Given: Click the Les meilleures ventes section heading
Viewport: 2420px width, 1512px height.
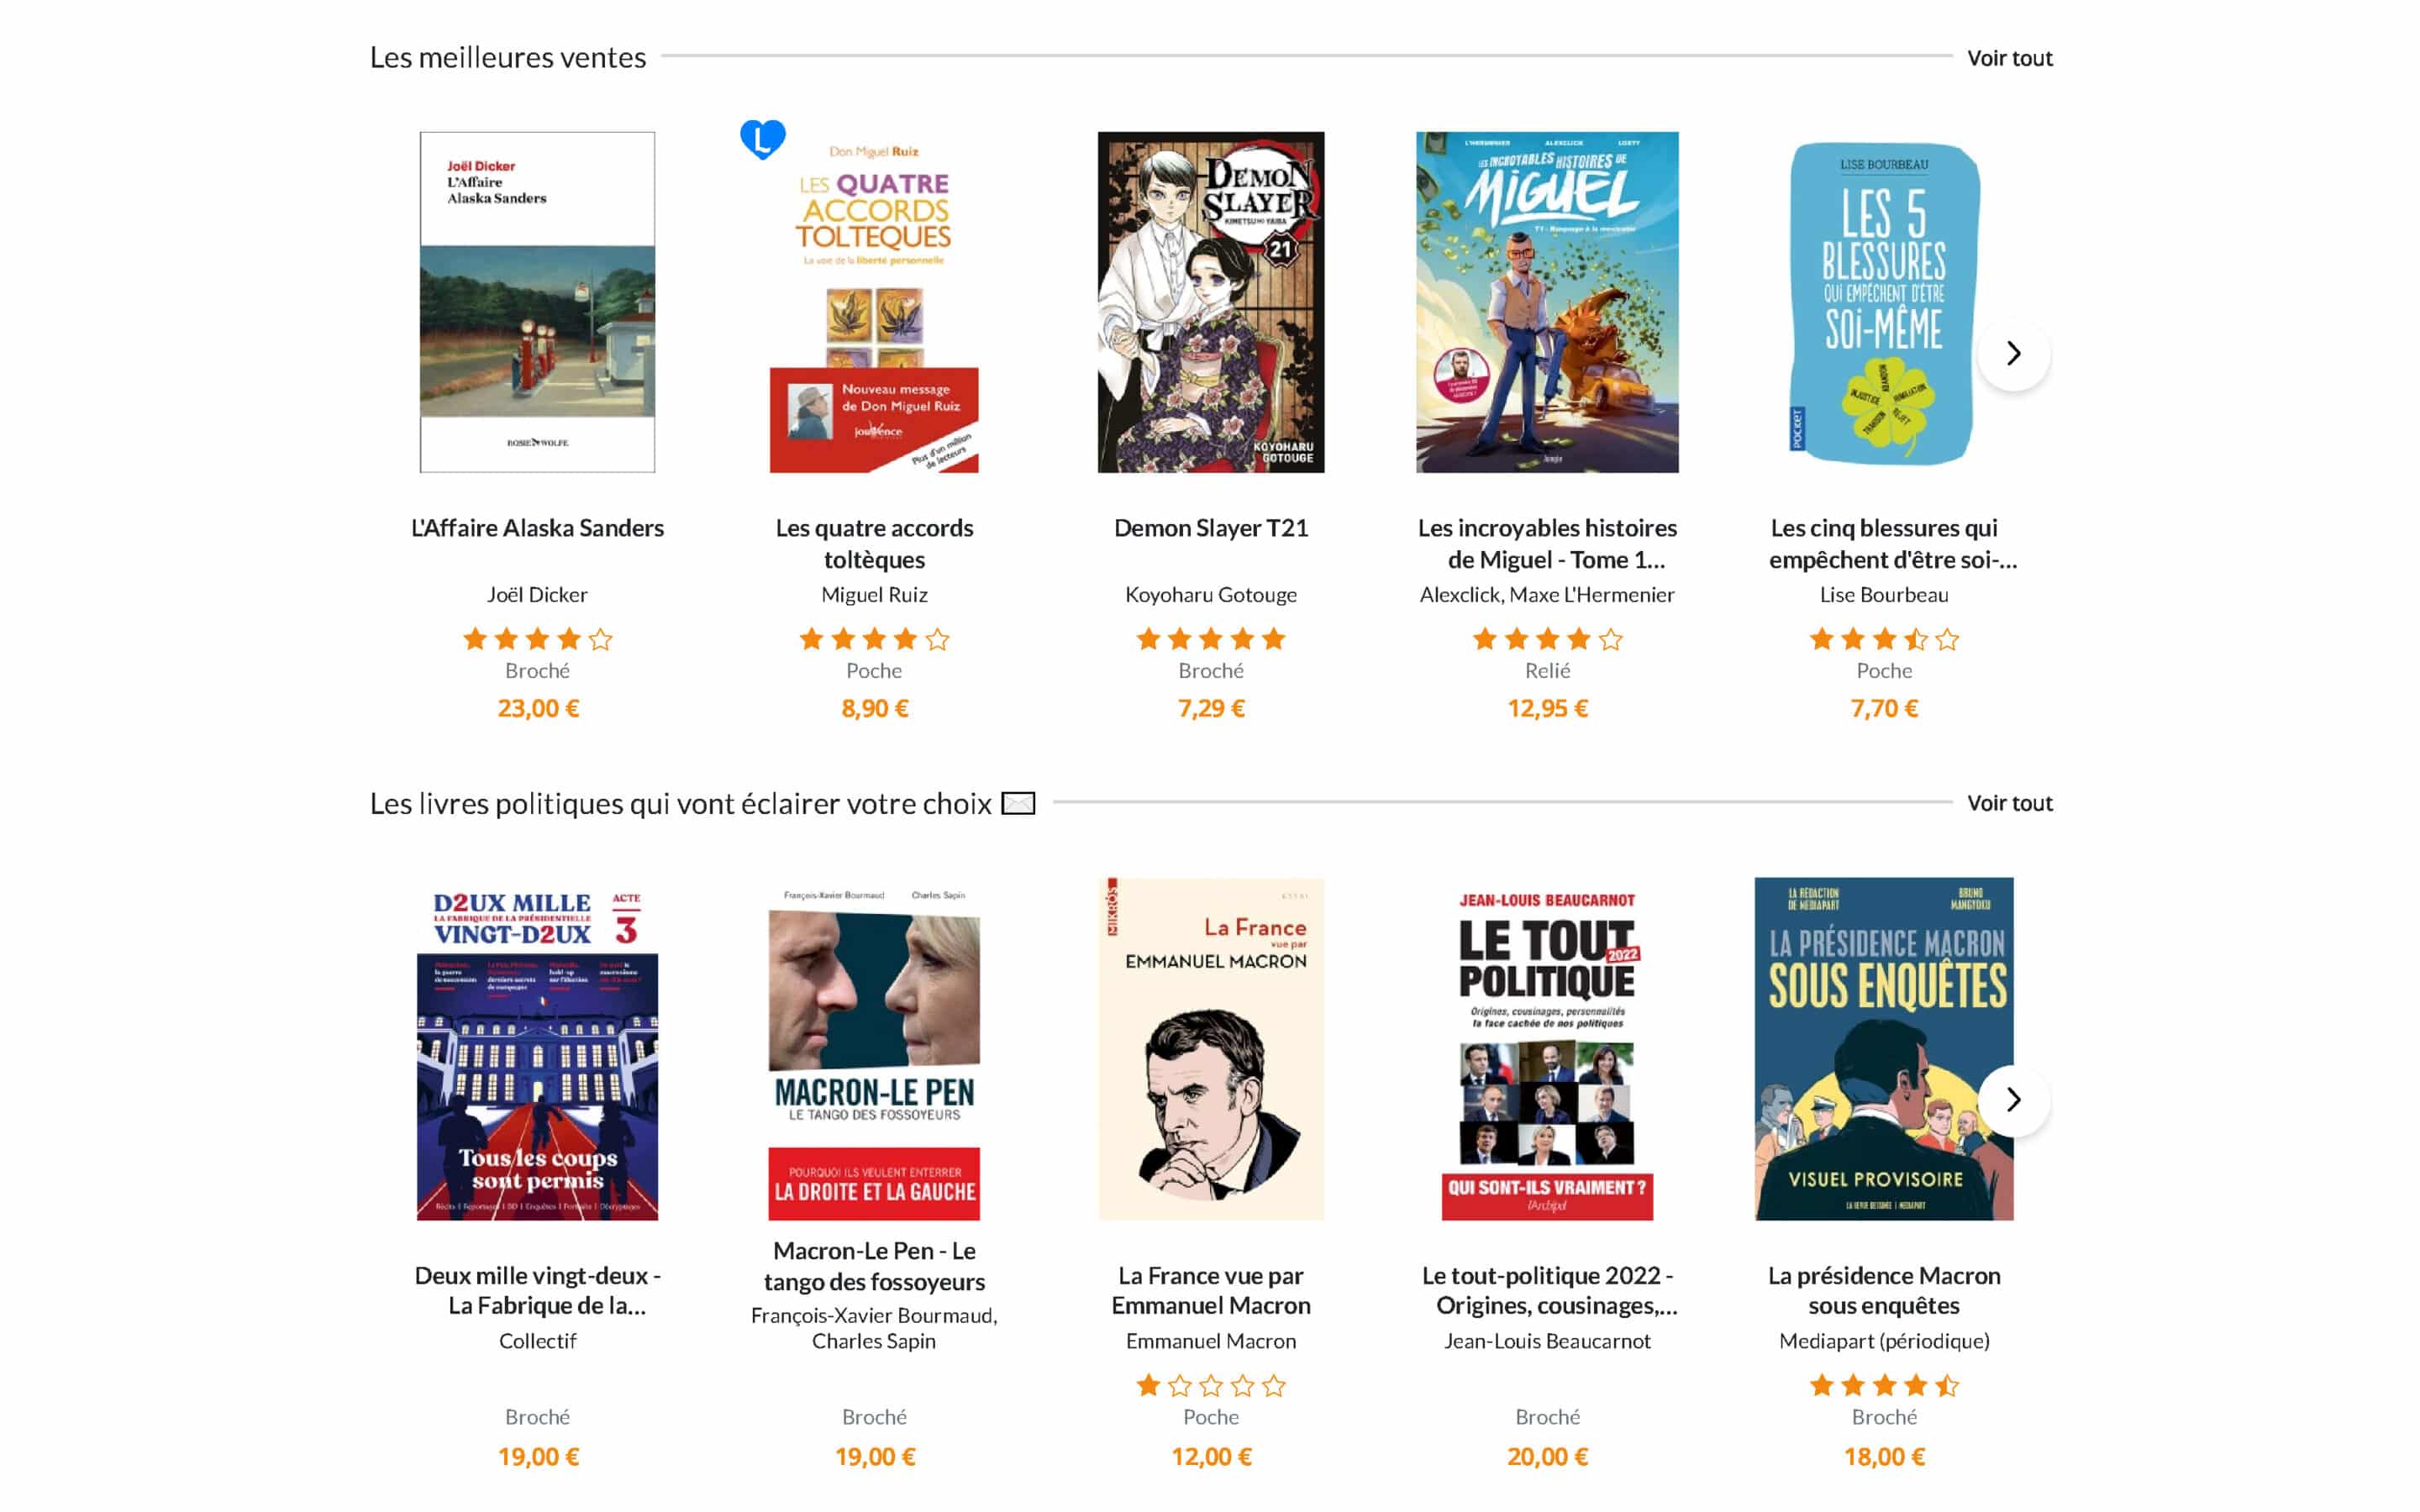Looking at the screenshot, I should coord(508,58).
